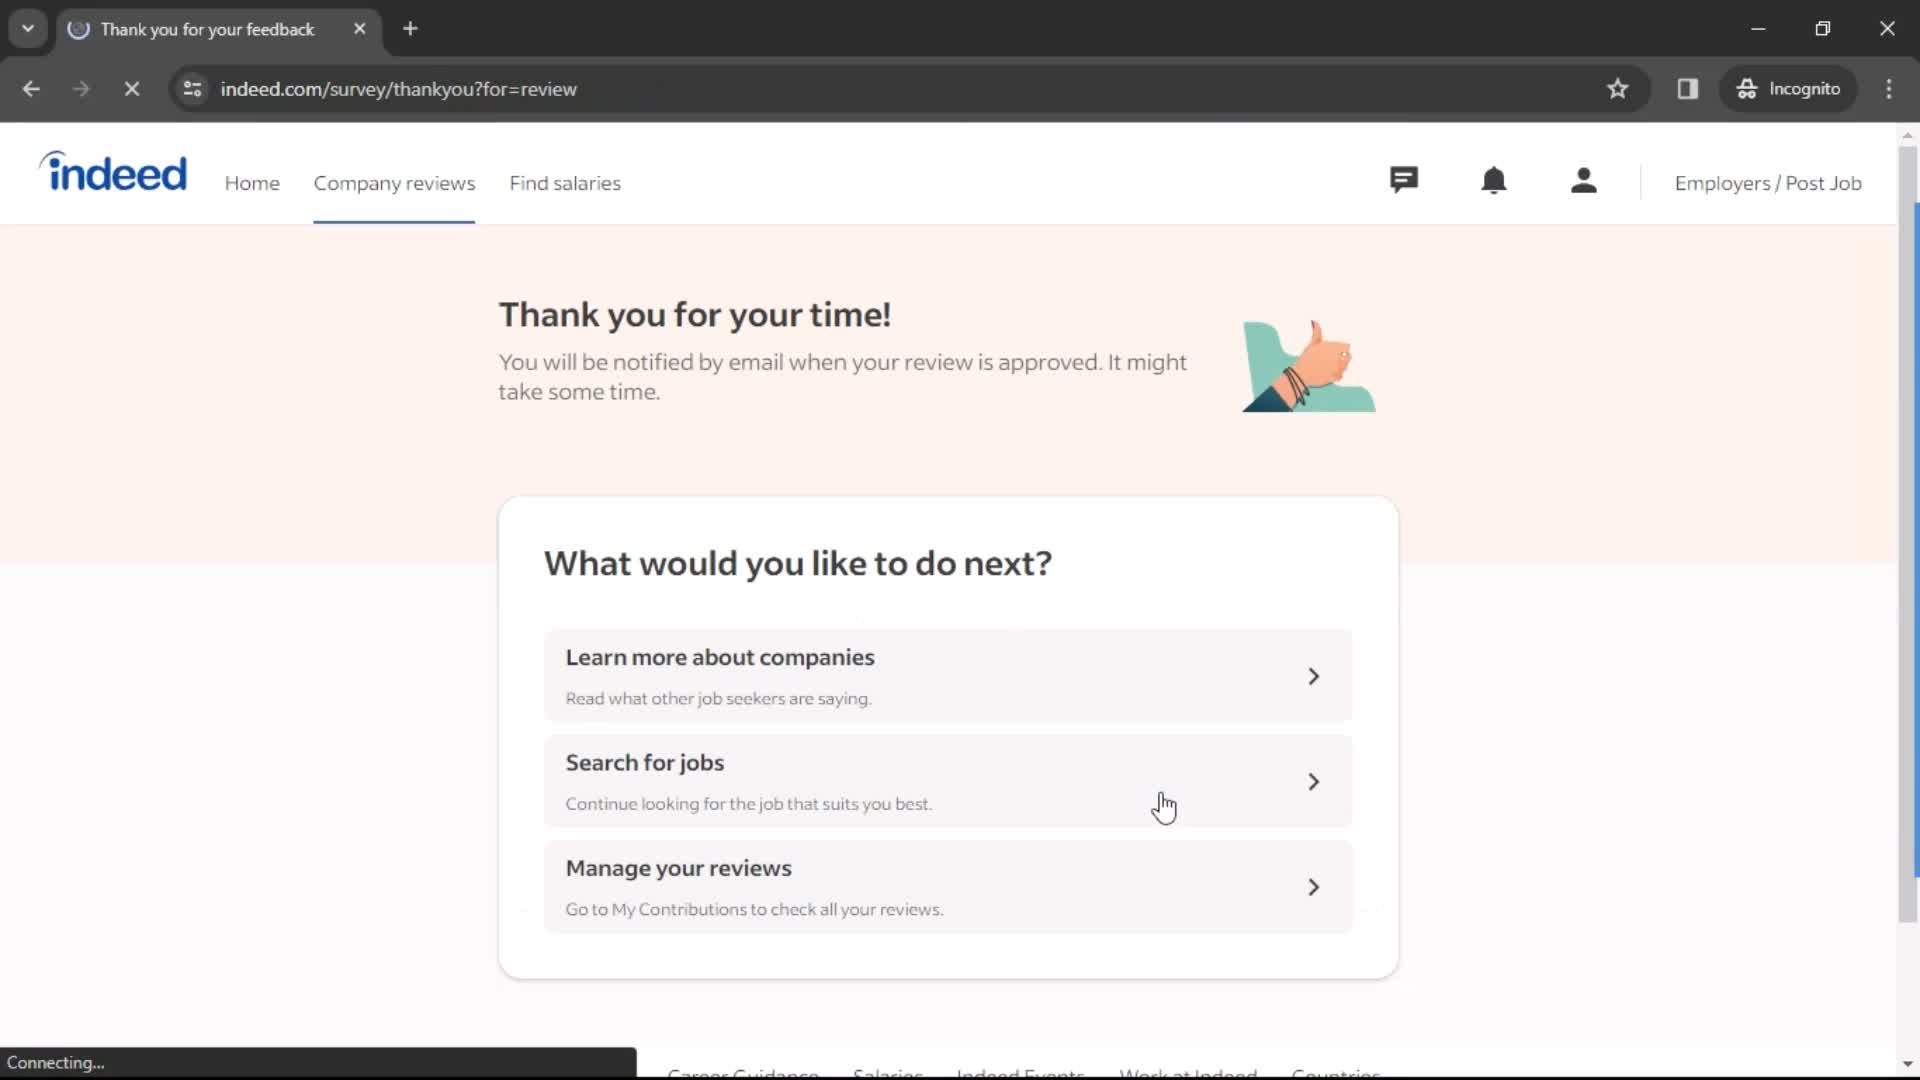The width and height of the screenshot is (1920, 1080).
Task: Open the user account profile icon
Action: pos(1584,182)
